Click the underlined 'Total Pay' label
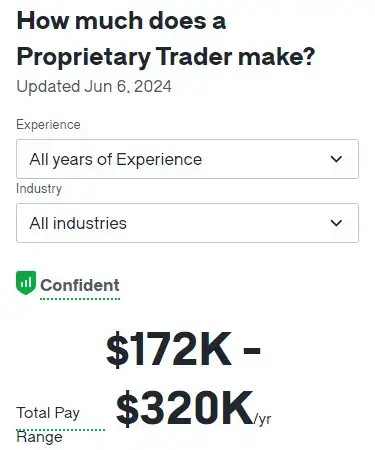The width and height of the screenshot is (375, 450). pos(48,413)
